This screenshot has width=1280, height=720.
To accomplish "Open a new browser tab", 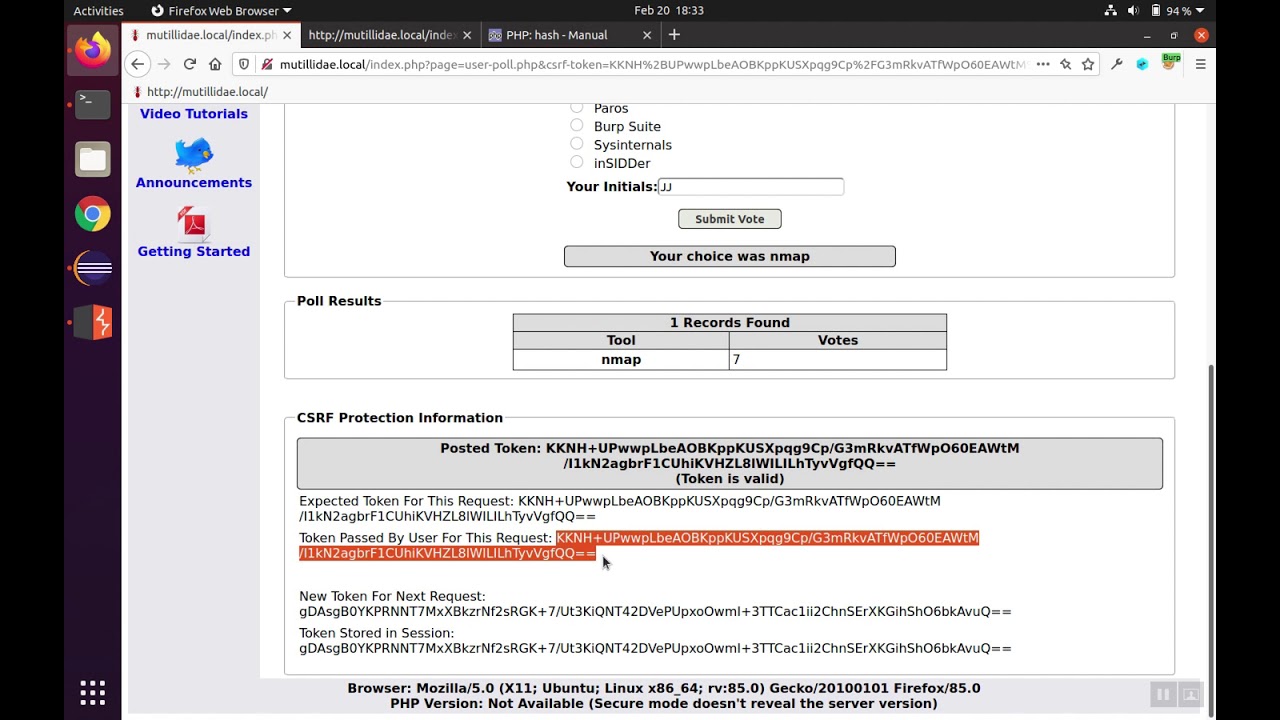I will (x=674, y=35).
